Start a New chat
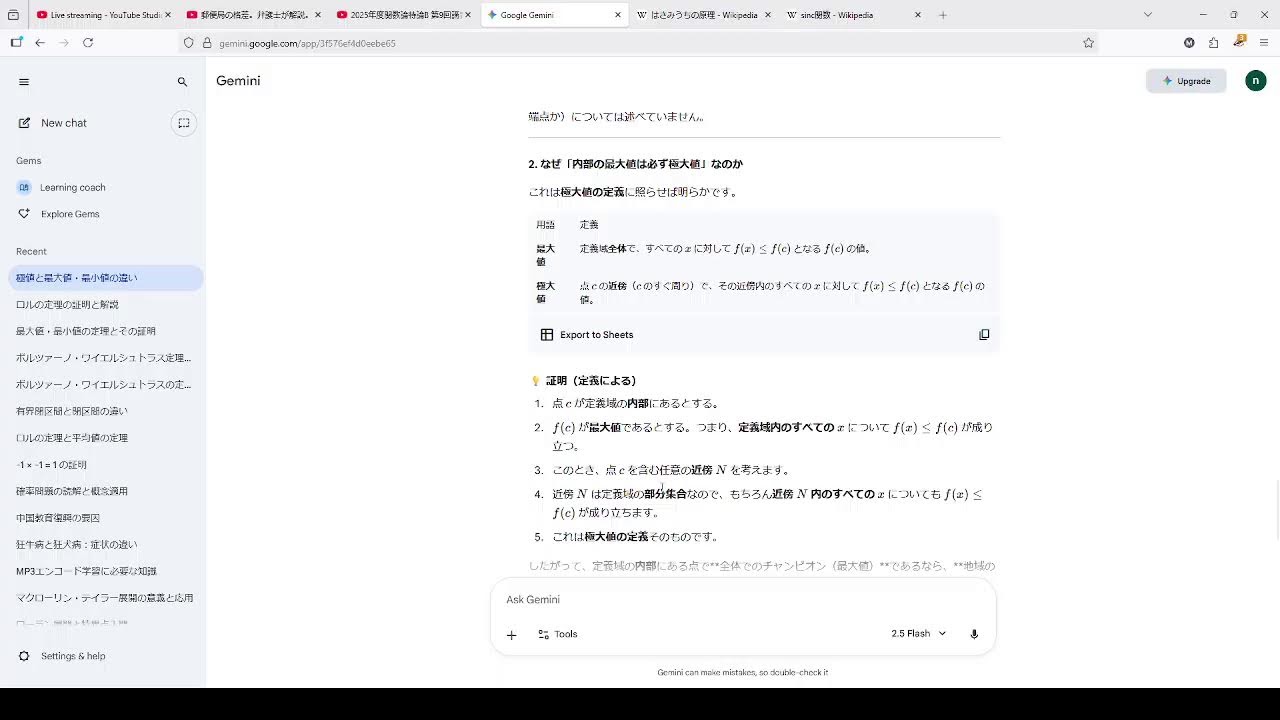Screen dimensions: 1280x720 point(64,123)
